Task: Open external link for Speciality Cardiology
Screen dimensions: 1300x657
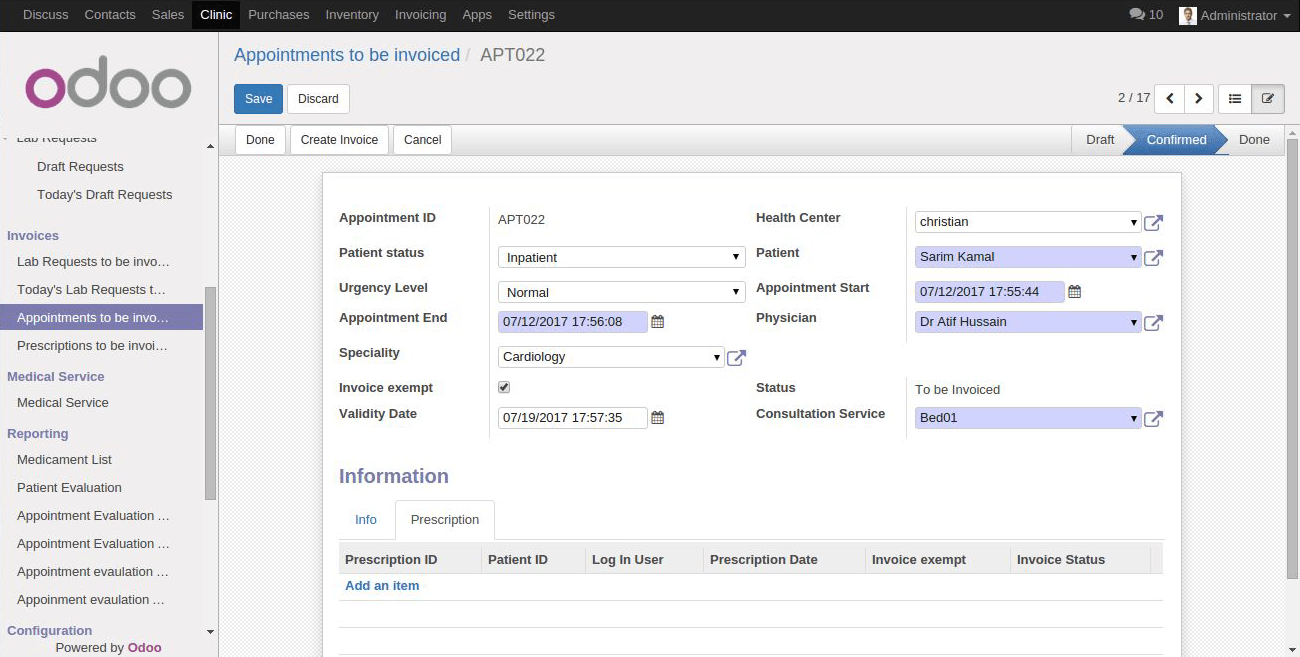Action: click(736, 358)
